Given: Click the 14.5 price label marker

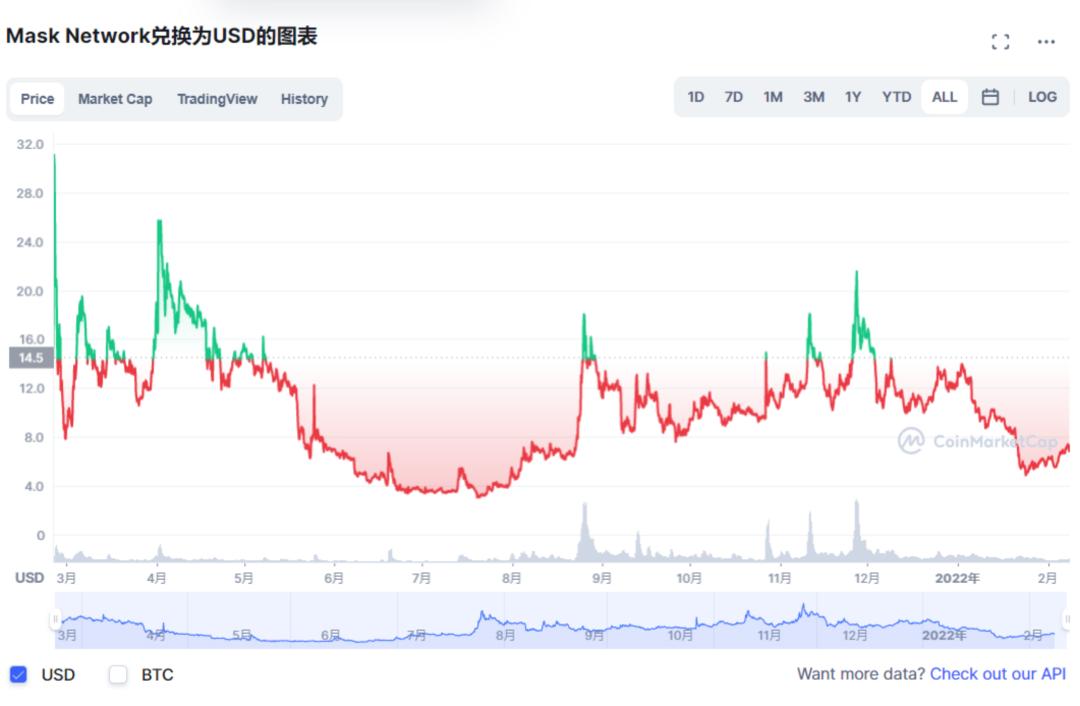Looking at the screenshot, I should (x=30, y=358).
